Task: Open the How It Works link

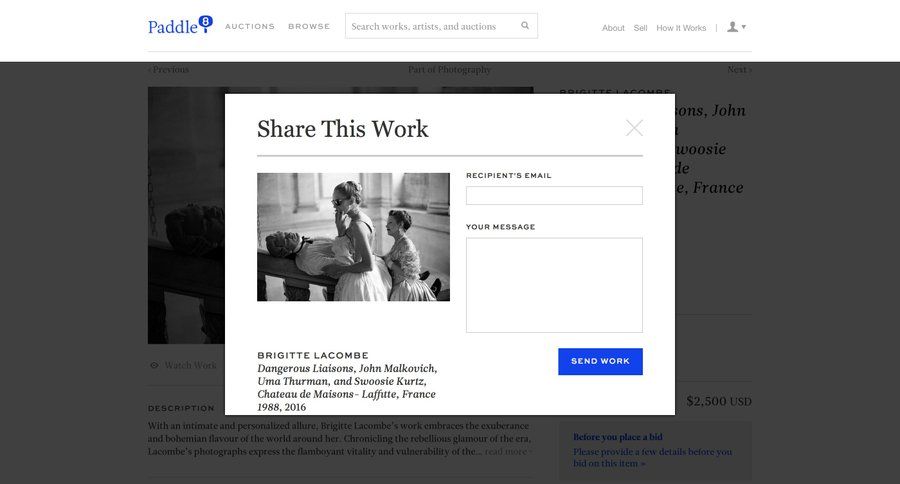Action: click(681, 28)
